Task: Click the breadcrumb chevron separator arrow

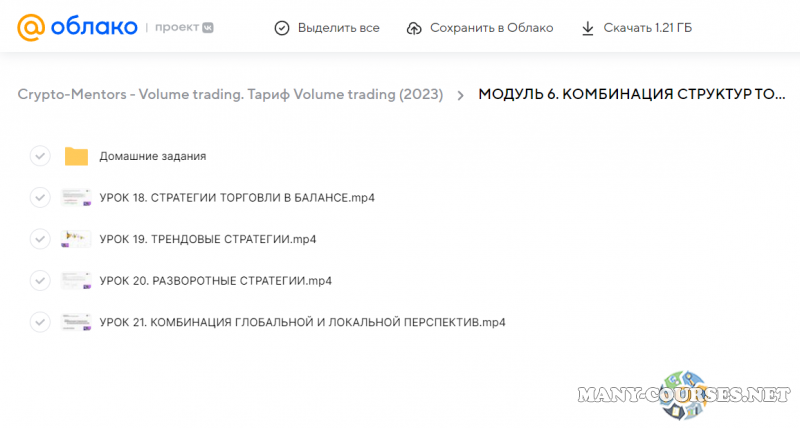Action: 460,95
